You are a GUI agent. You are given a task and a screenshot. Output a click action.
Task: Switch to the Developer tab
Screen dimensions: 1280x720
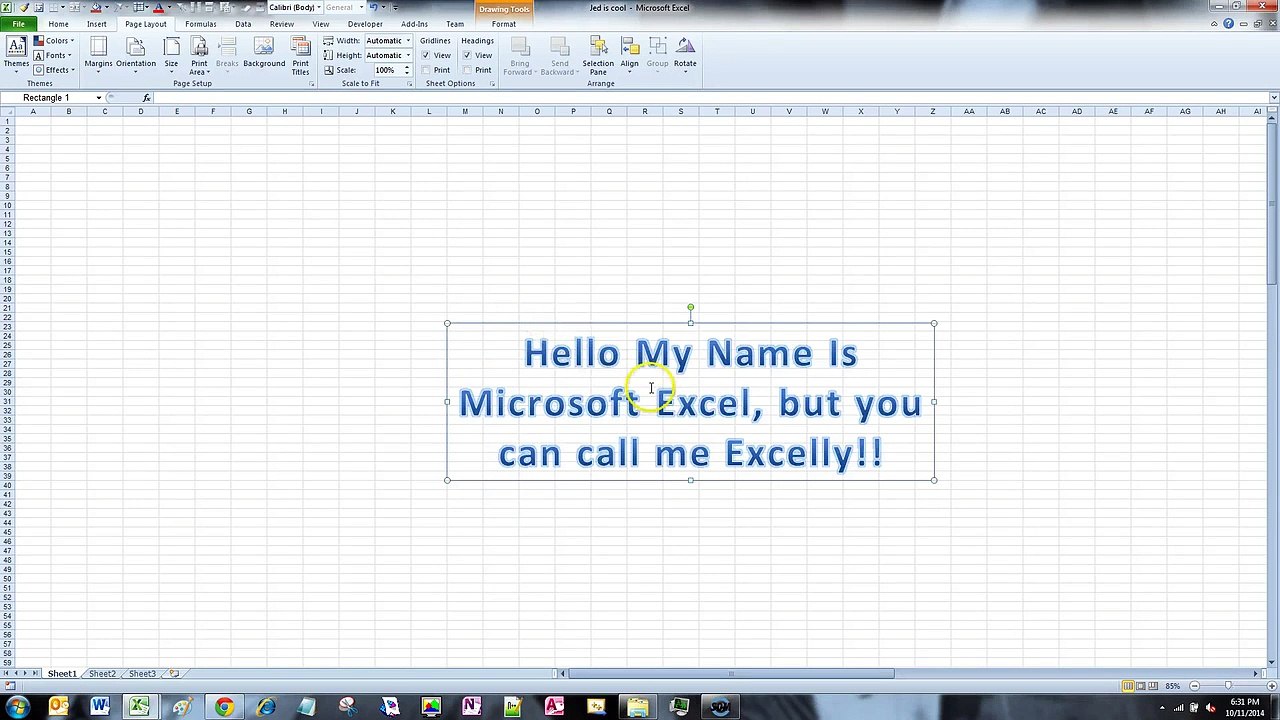click(x=365, y=24)
